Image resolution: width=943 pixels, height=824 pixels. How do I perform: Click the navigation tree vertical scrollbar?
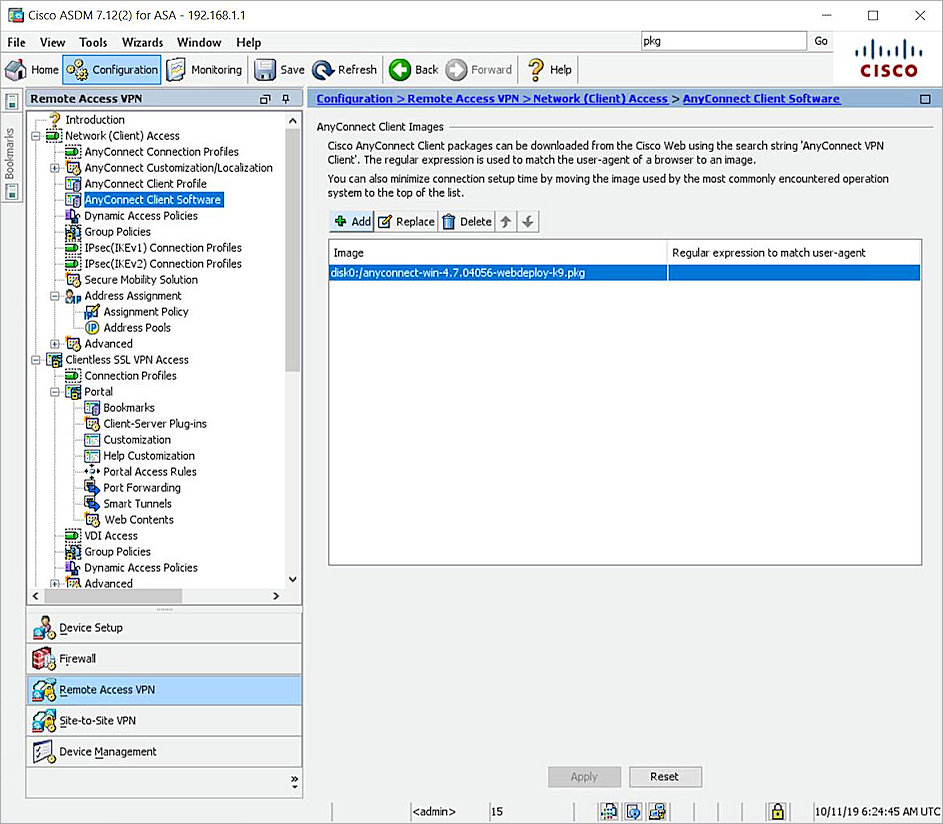pos(292,250)
